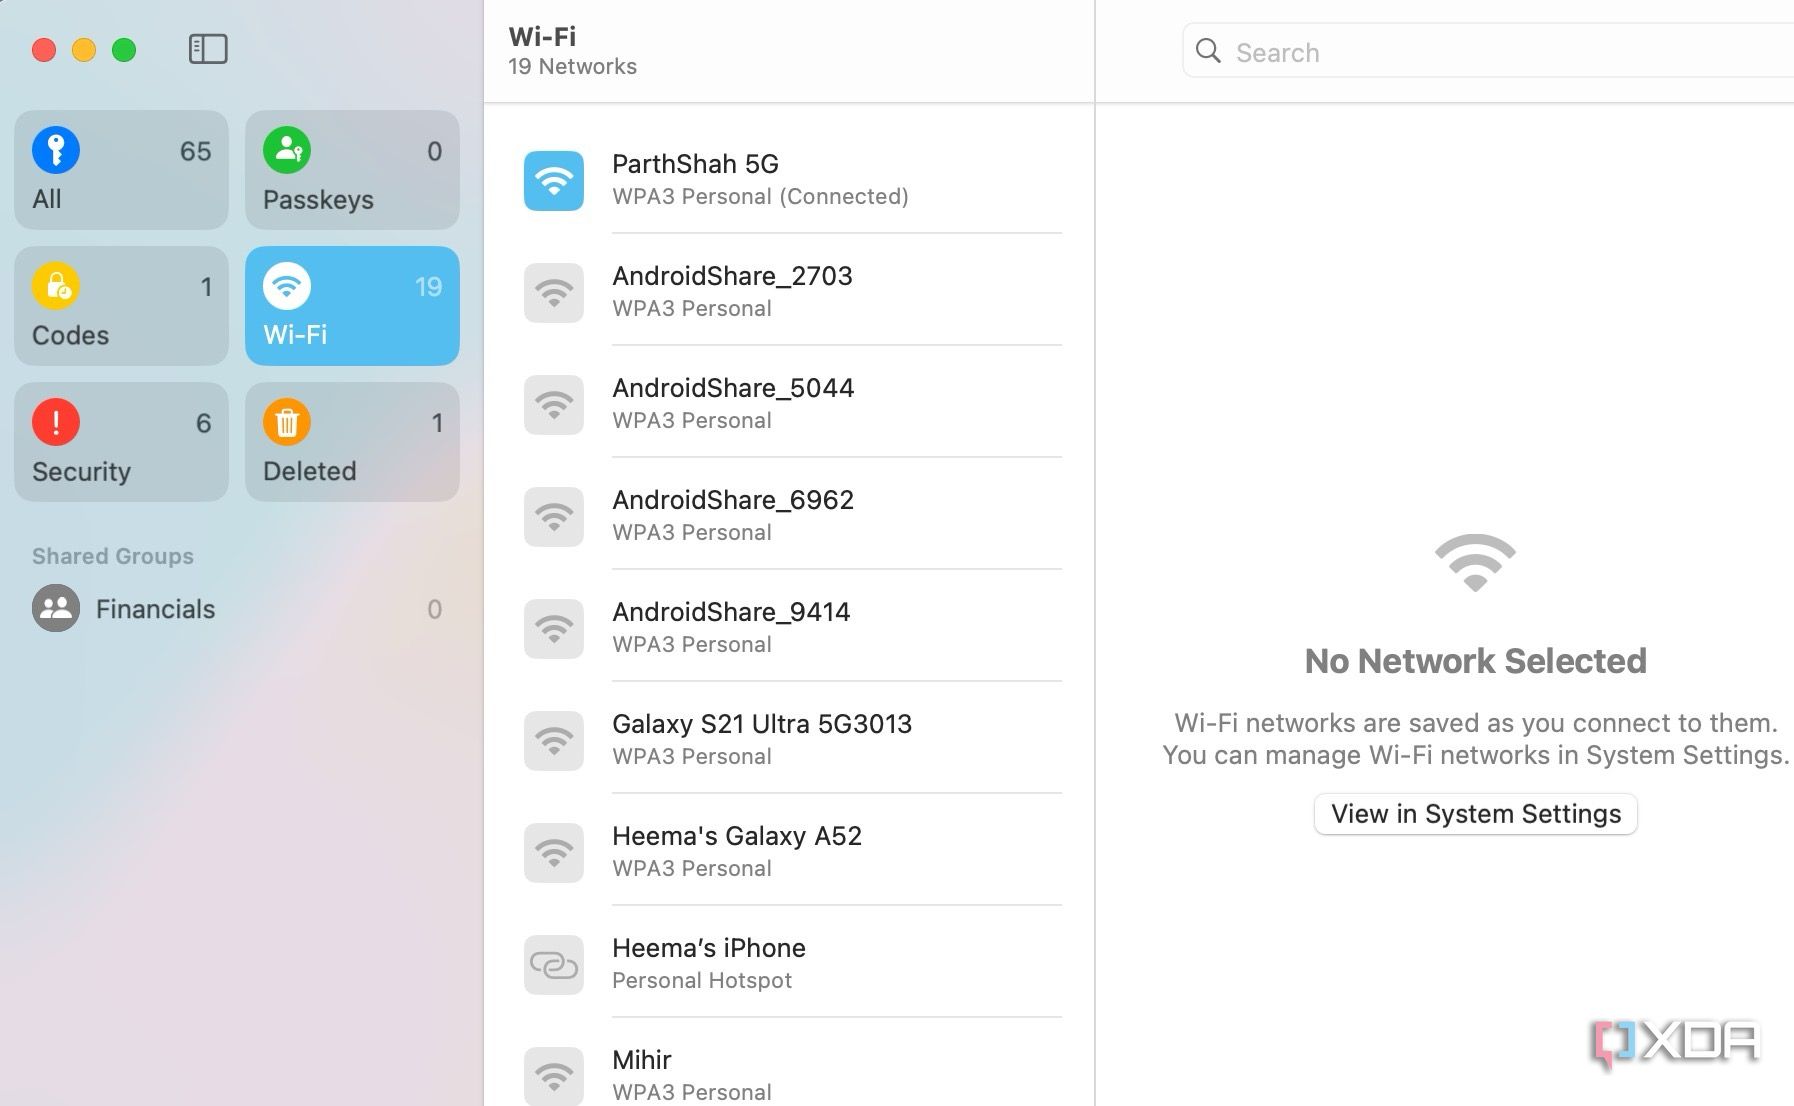This screenshot has width=1794, height=1106.
Task: Open the Passkeys category
Action: click(352, 170)
